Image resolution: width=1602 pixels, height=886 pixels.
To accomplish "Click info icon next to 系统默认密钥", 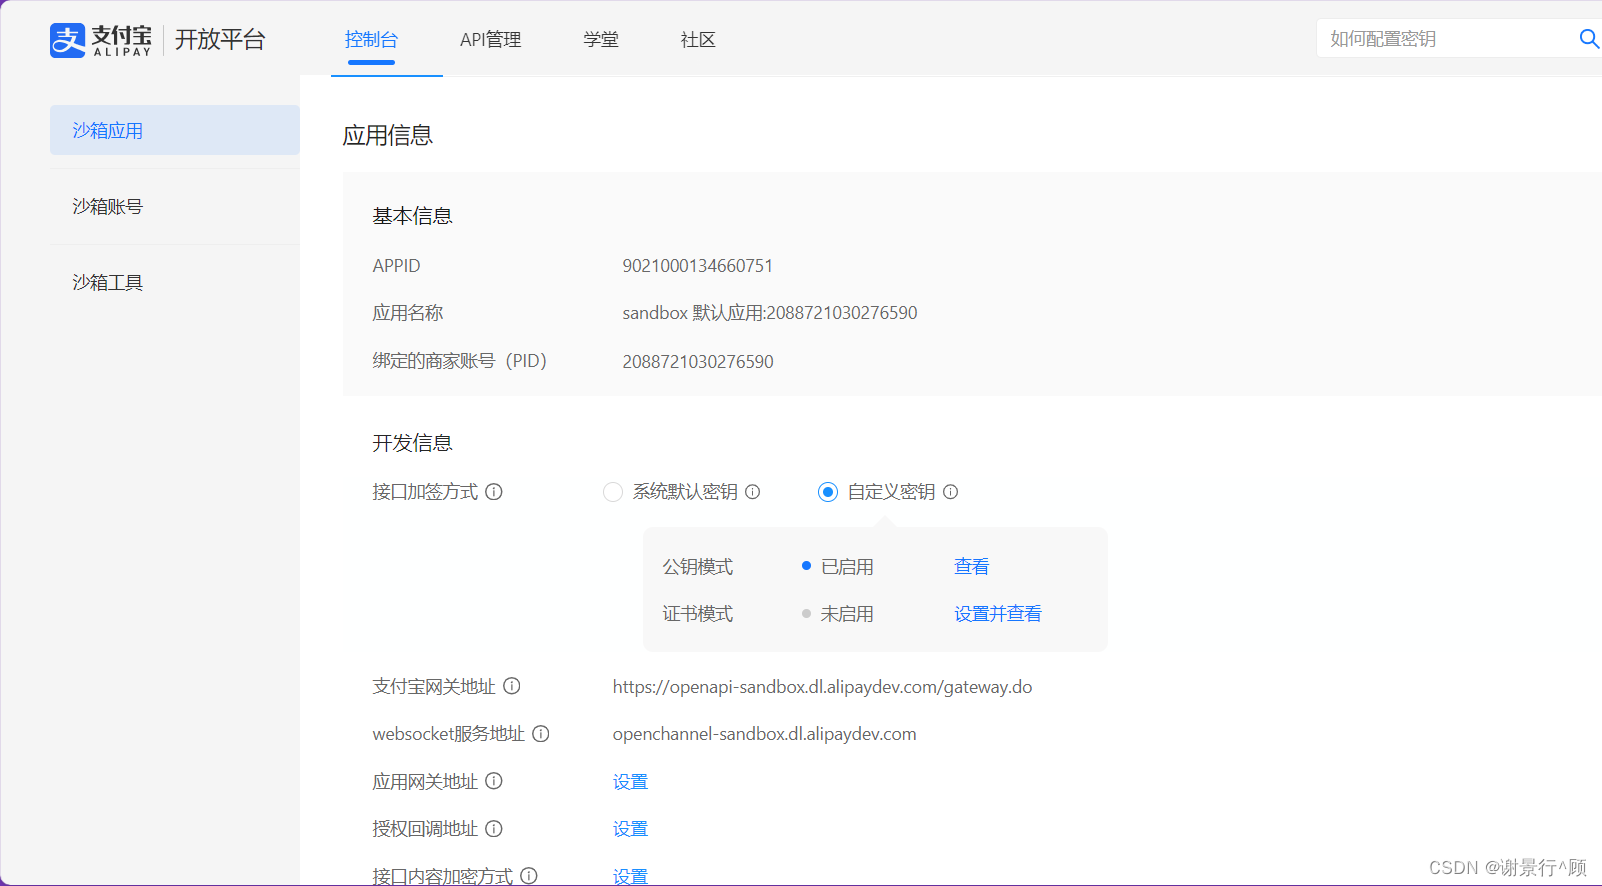I will [753, 492].
